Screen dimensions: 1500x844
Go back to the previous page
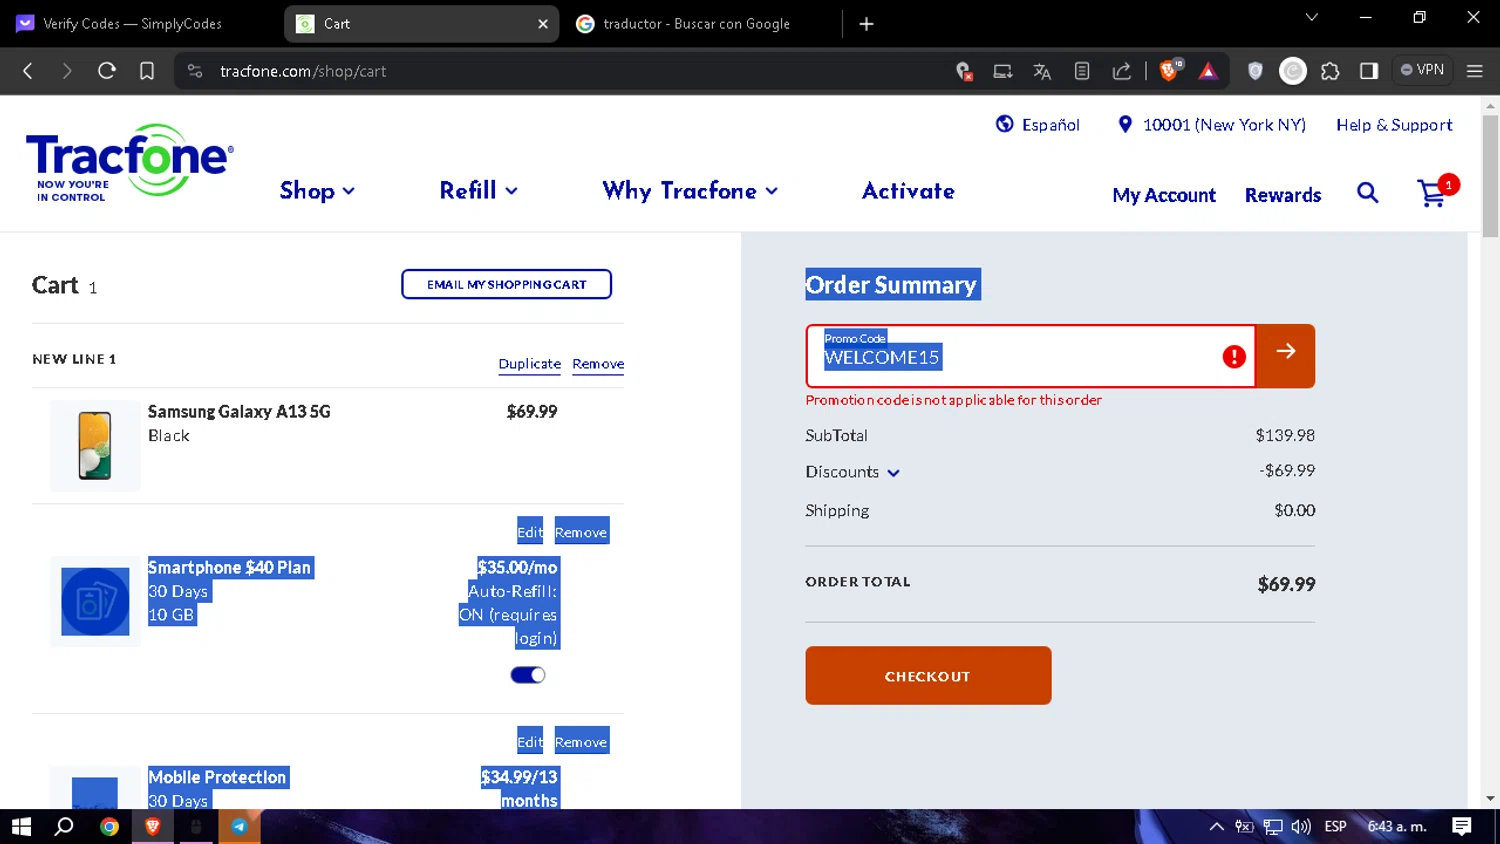coord(28,71)
